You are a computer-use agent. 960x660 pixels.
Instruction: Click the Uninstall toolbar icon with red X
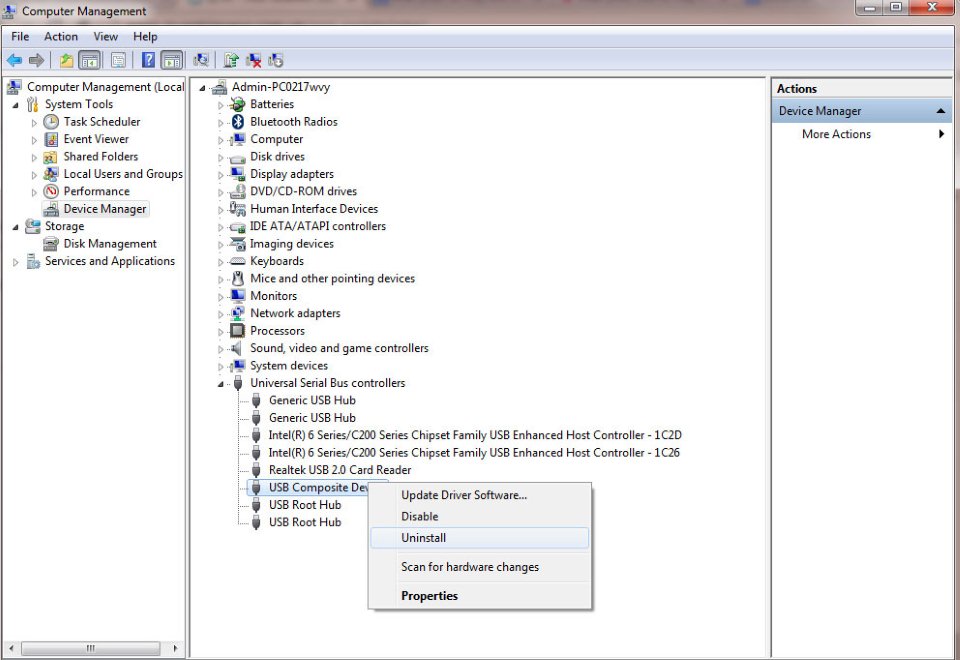tap(253, 60)
